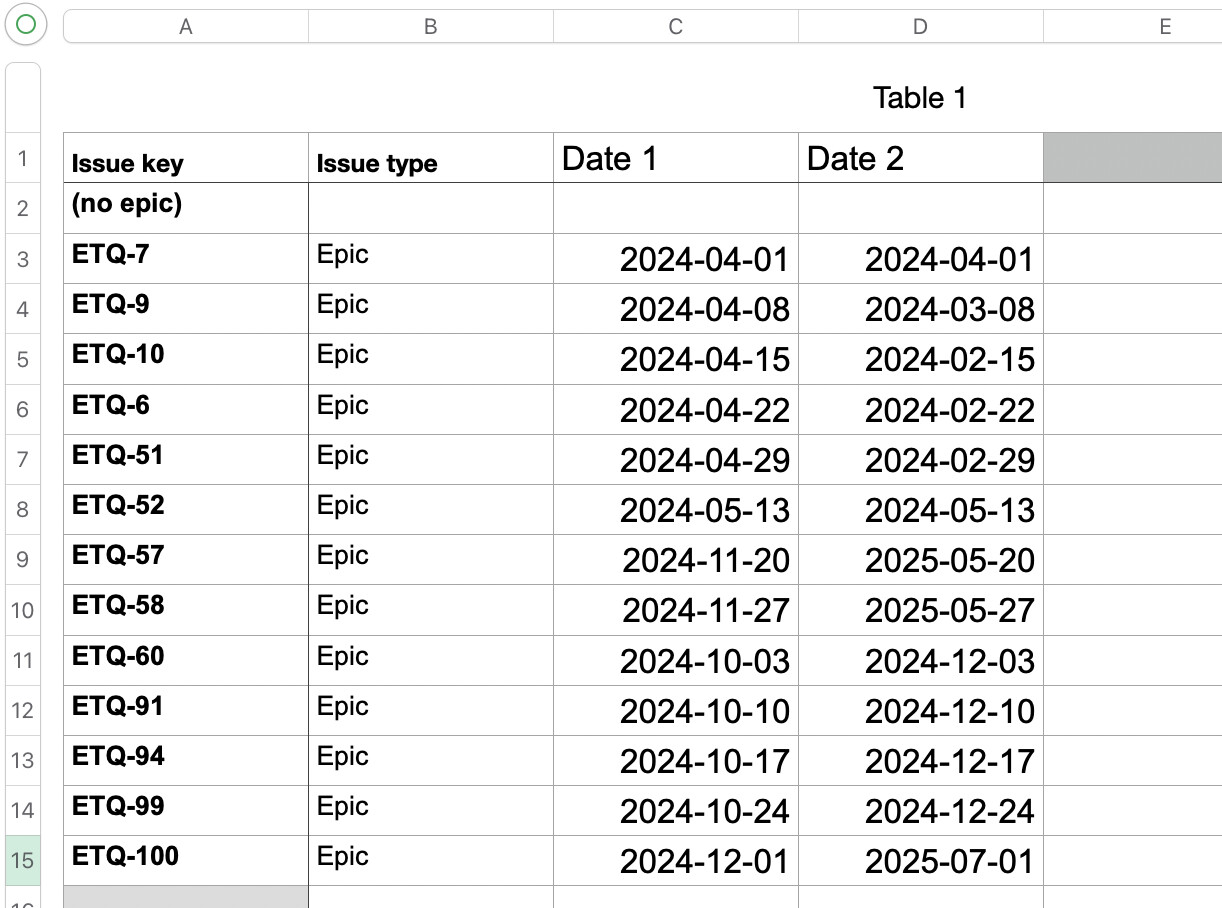The image size is (1222, 908).
Task: Select the Issue key header cell
Action: coord(186,158)
